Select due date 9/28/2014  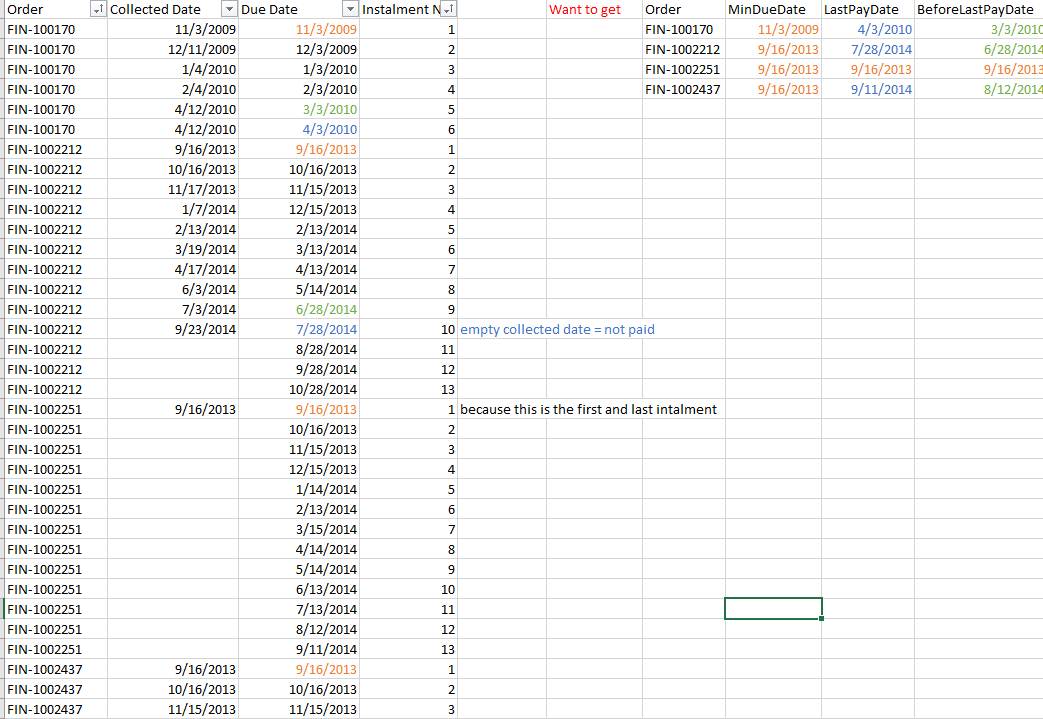pyautogui.click(x=299, y=369)
